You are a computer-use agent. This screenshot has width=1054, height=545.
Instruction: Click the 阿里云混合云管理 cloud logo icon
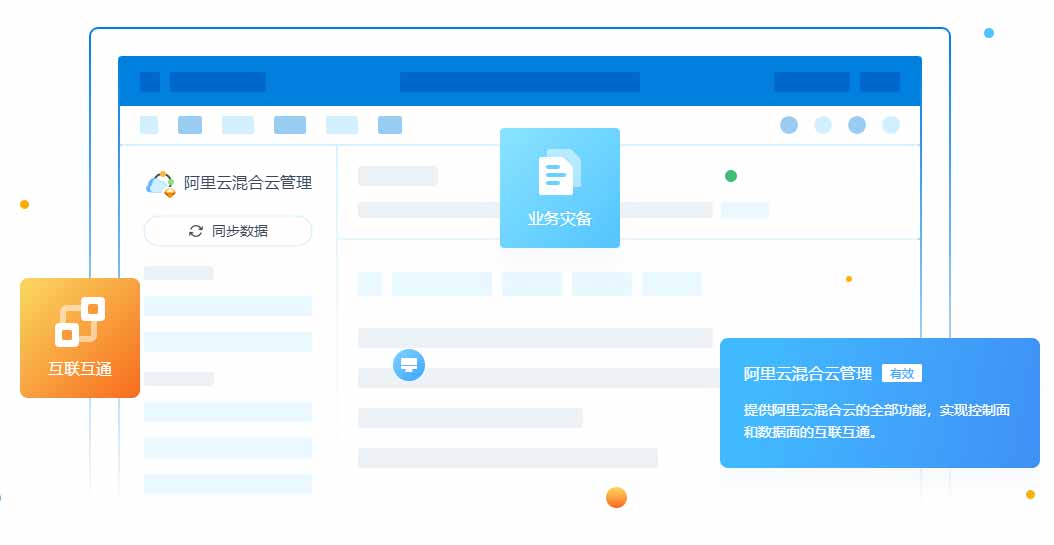[x=161, y=183]
